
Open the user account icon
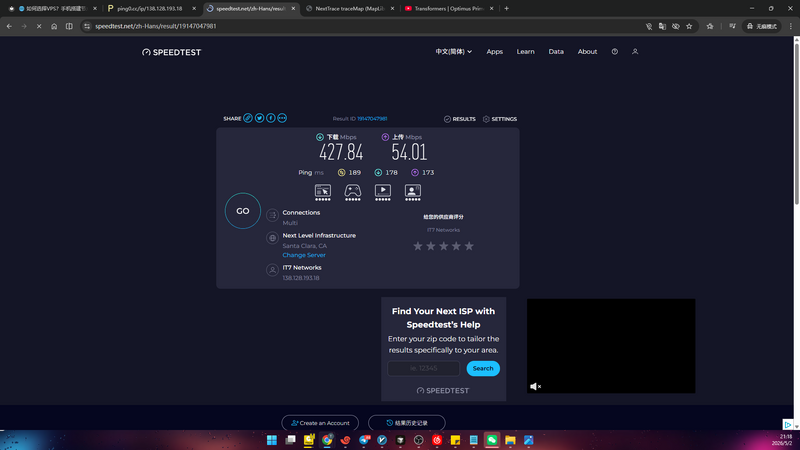point(635,52)
